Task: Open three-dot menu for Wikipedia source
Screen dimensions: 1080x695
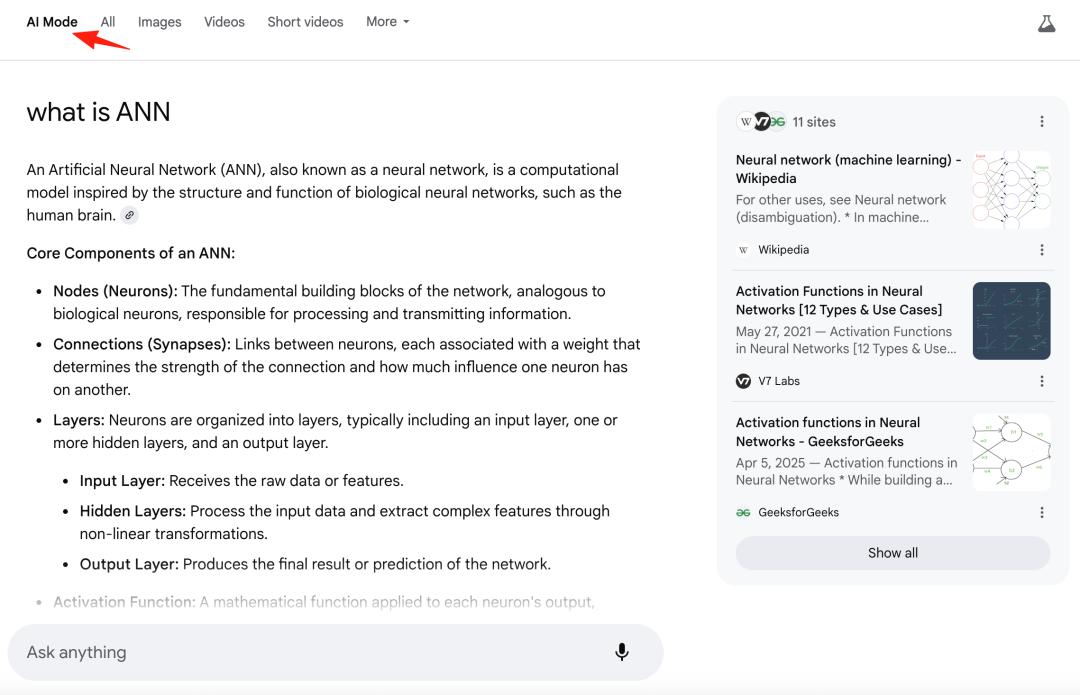Action: click(1041, 250)
